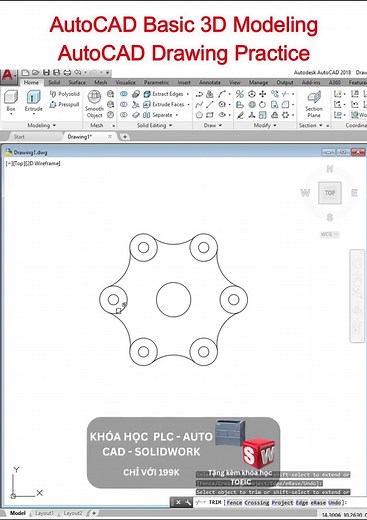367x520 pixels.
Task: Open the Manage ribbon tab
Action: 258,82
